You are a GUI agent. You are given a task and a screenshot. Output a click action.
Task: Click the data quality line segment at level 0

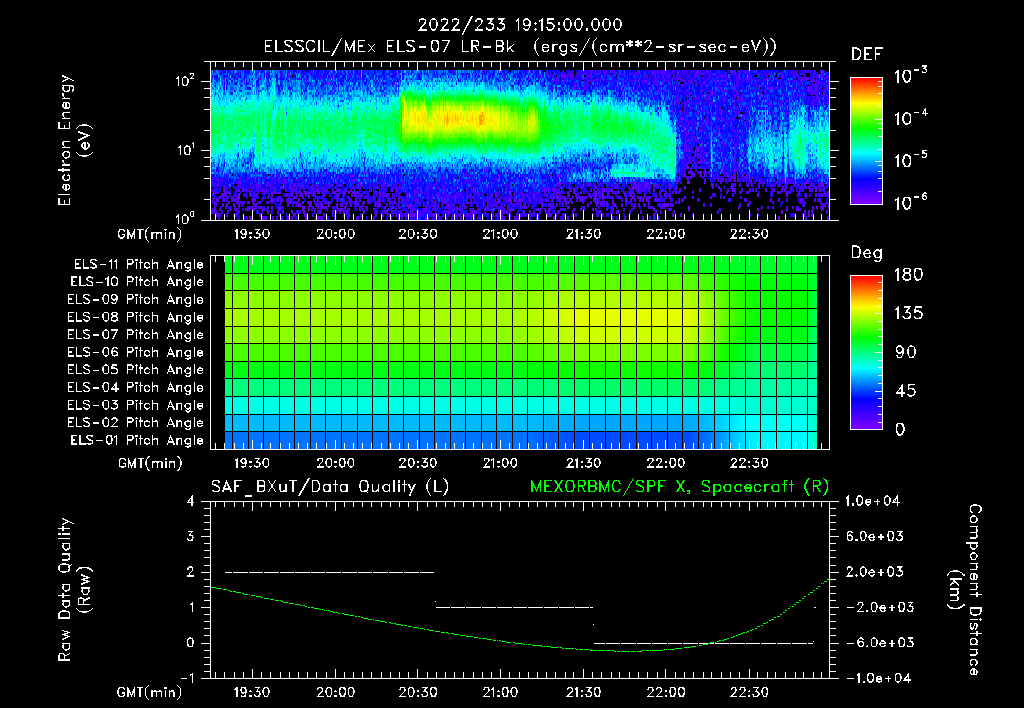click(703, 643)
